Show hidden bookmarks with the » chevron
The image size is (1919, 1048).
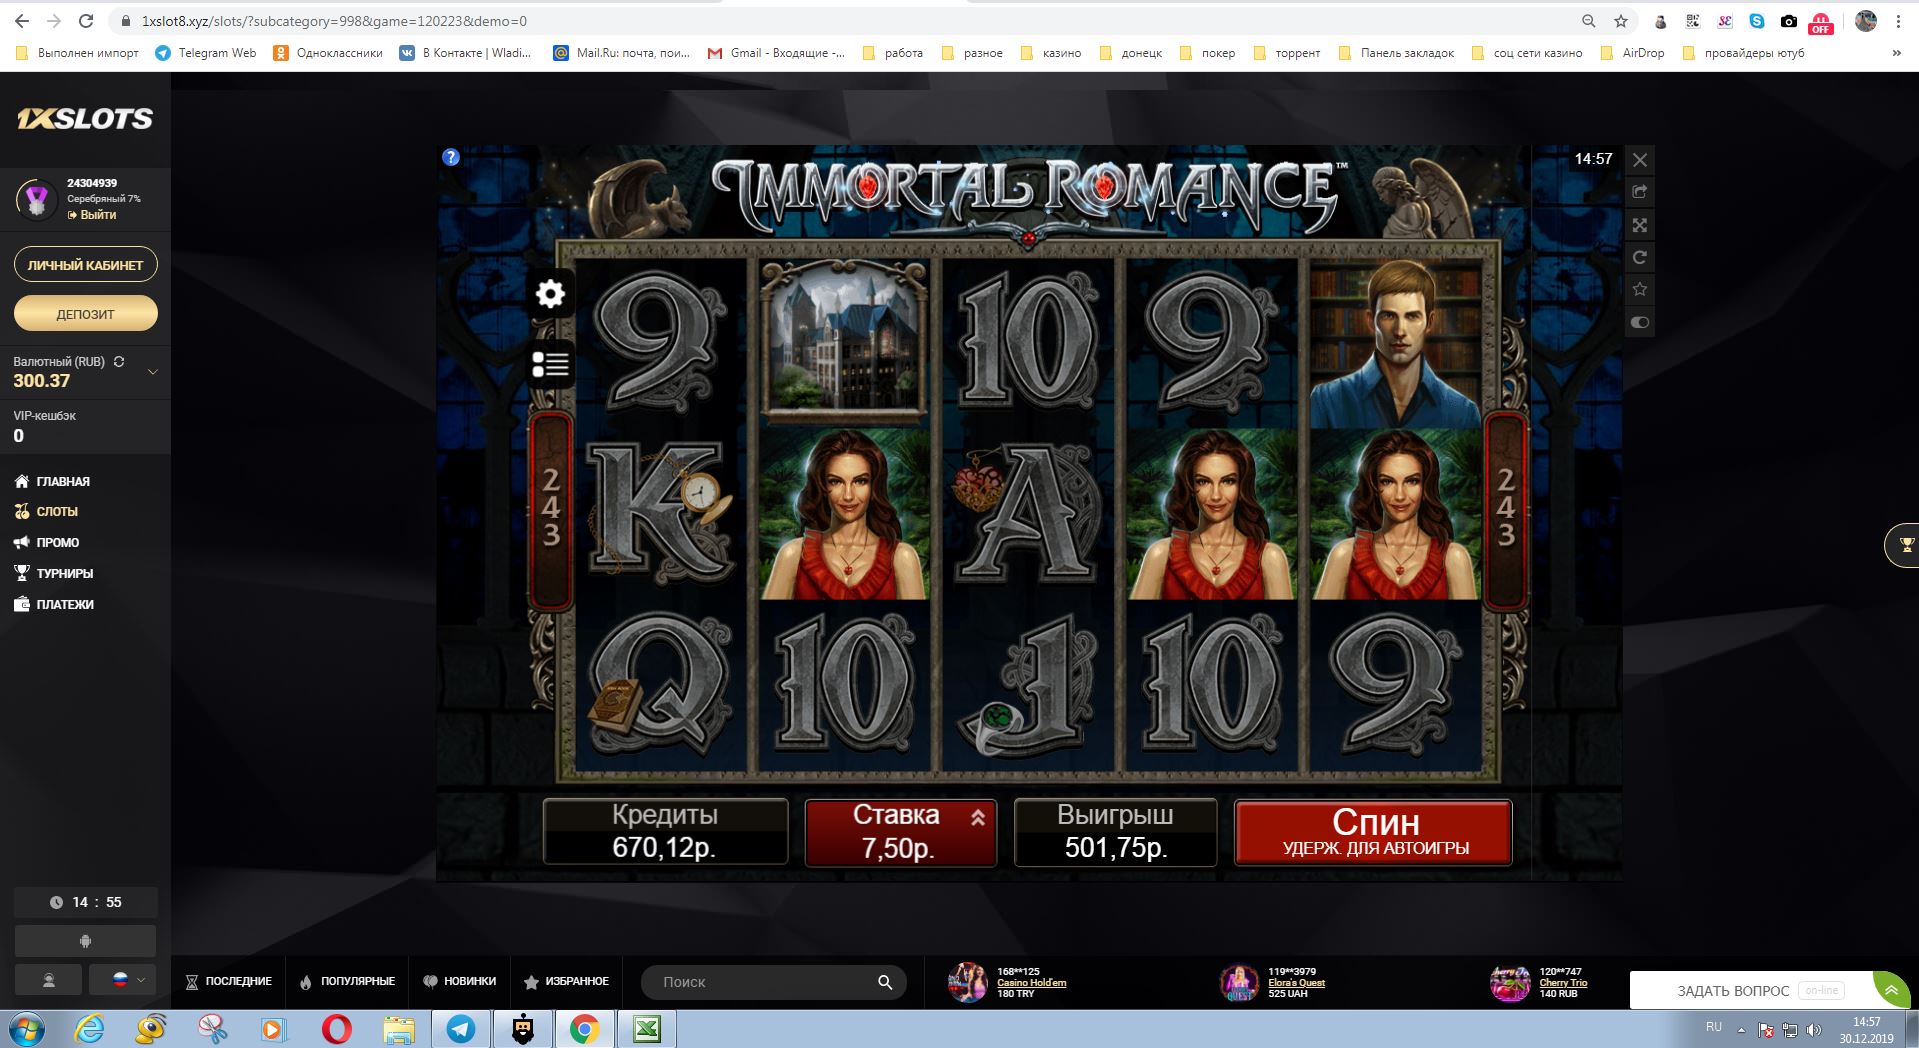tap(1896, 53)
